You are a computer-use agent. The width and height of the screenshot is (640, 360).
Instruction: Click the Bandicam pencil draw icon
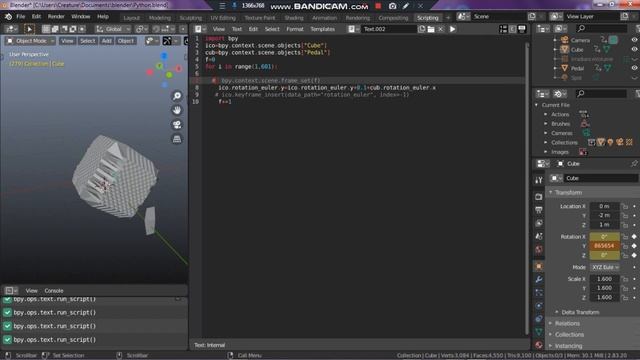[406, 6]
